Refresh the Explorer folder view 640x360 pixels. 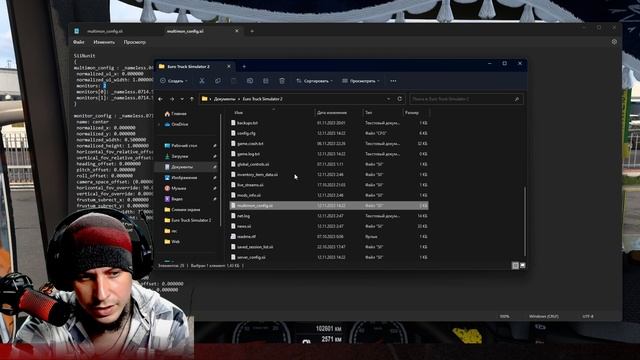(x=400, y=99)
